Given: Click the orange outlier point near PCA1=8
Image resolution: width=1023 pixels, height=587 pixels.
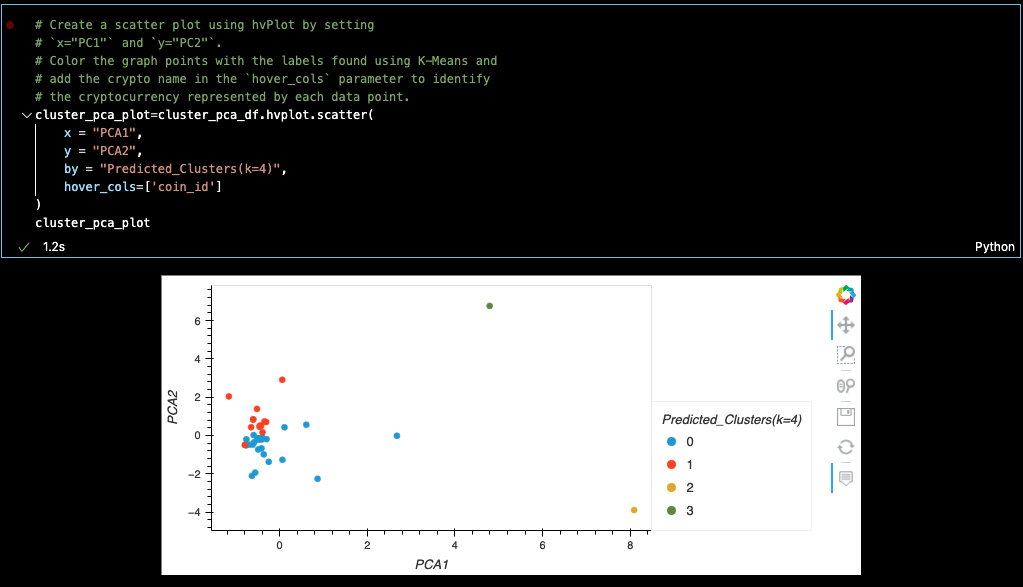Looking at the screenshot, I should (x=633, y=509).
